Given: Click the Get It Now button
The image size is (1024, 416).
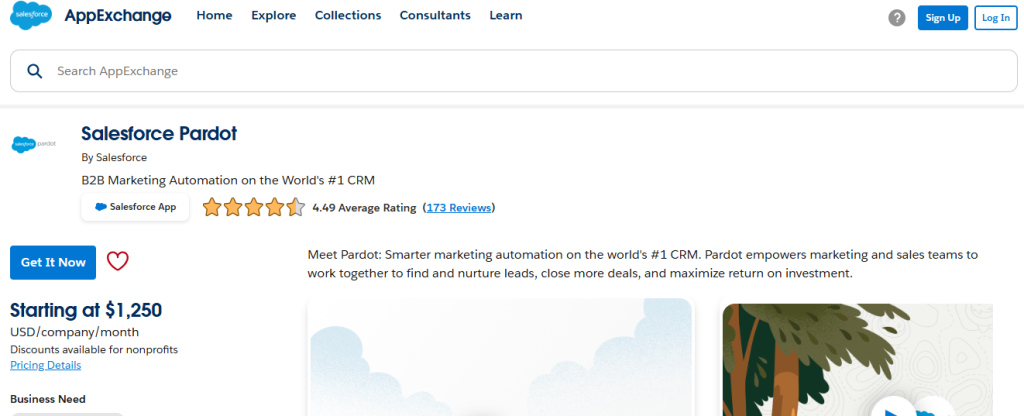Looking at the screenshot, I should click(53, 263).
